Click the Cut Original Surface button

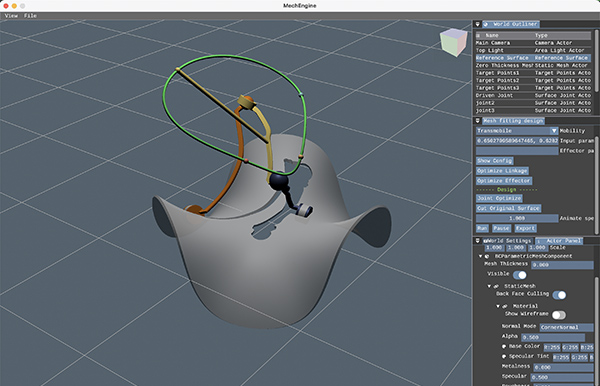pyautogui.click(x=508, y=208)
